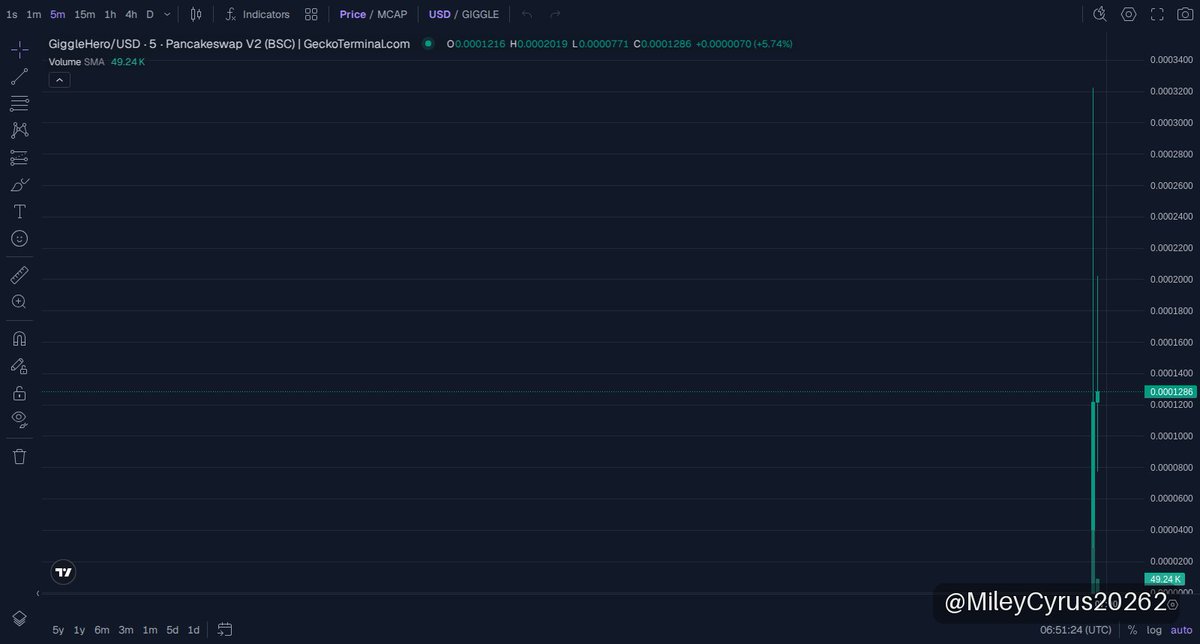The image size is (1200, 644).
Task: Select the 5m timeframe
Action: coord(58,14)
